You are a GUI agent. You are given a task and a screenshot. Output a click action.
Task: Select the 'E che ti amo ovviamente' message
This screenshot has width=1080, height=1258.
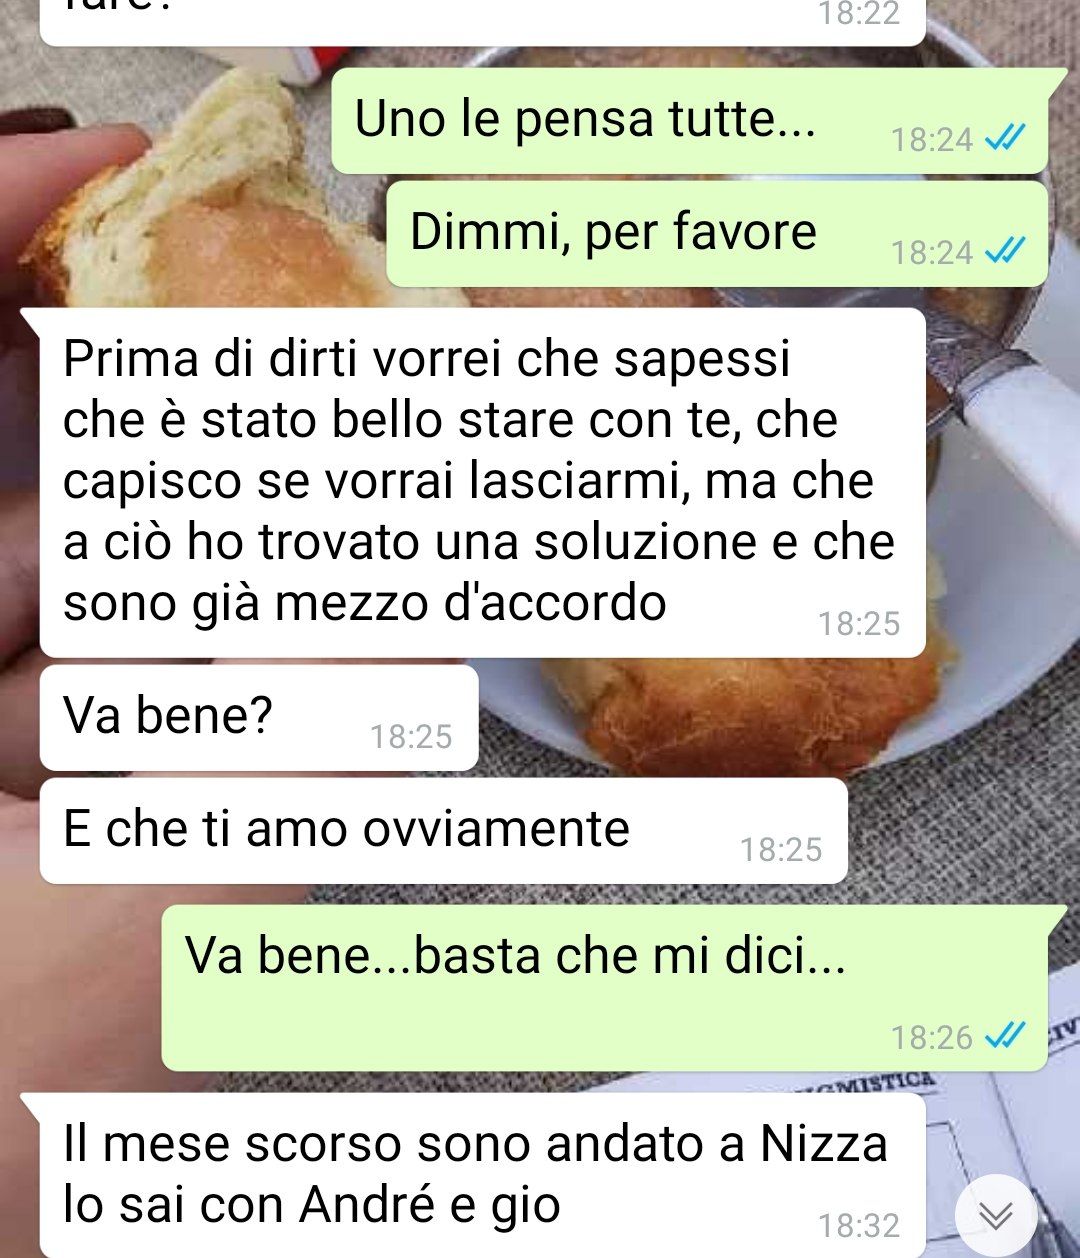pyautogui.click(x=443, y=831)
